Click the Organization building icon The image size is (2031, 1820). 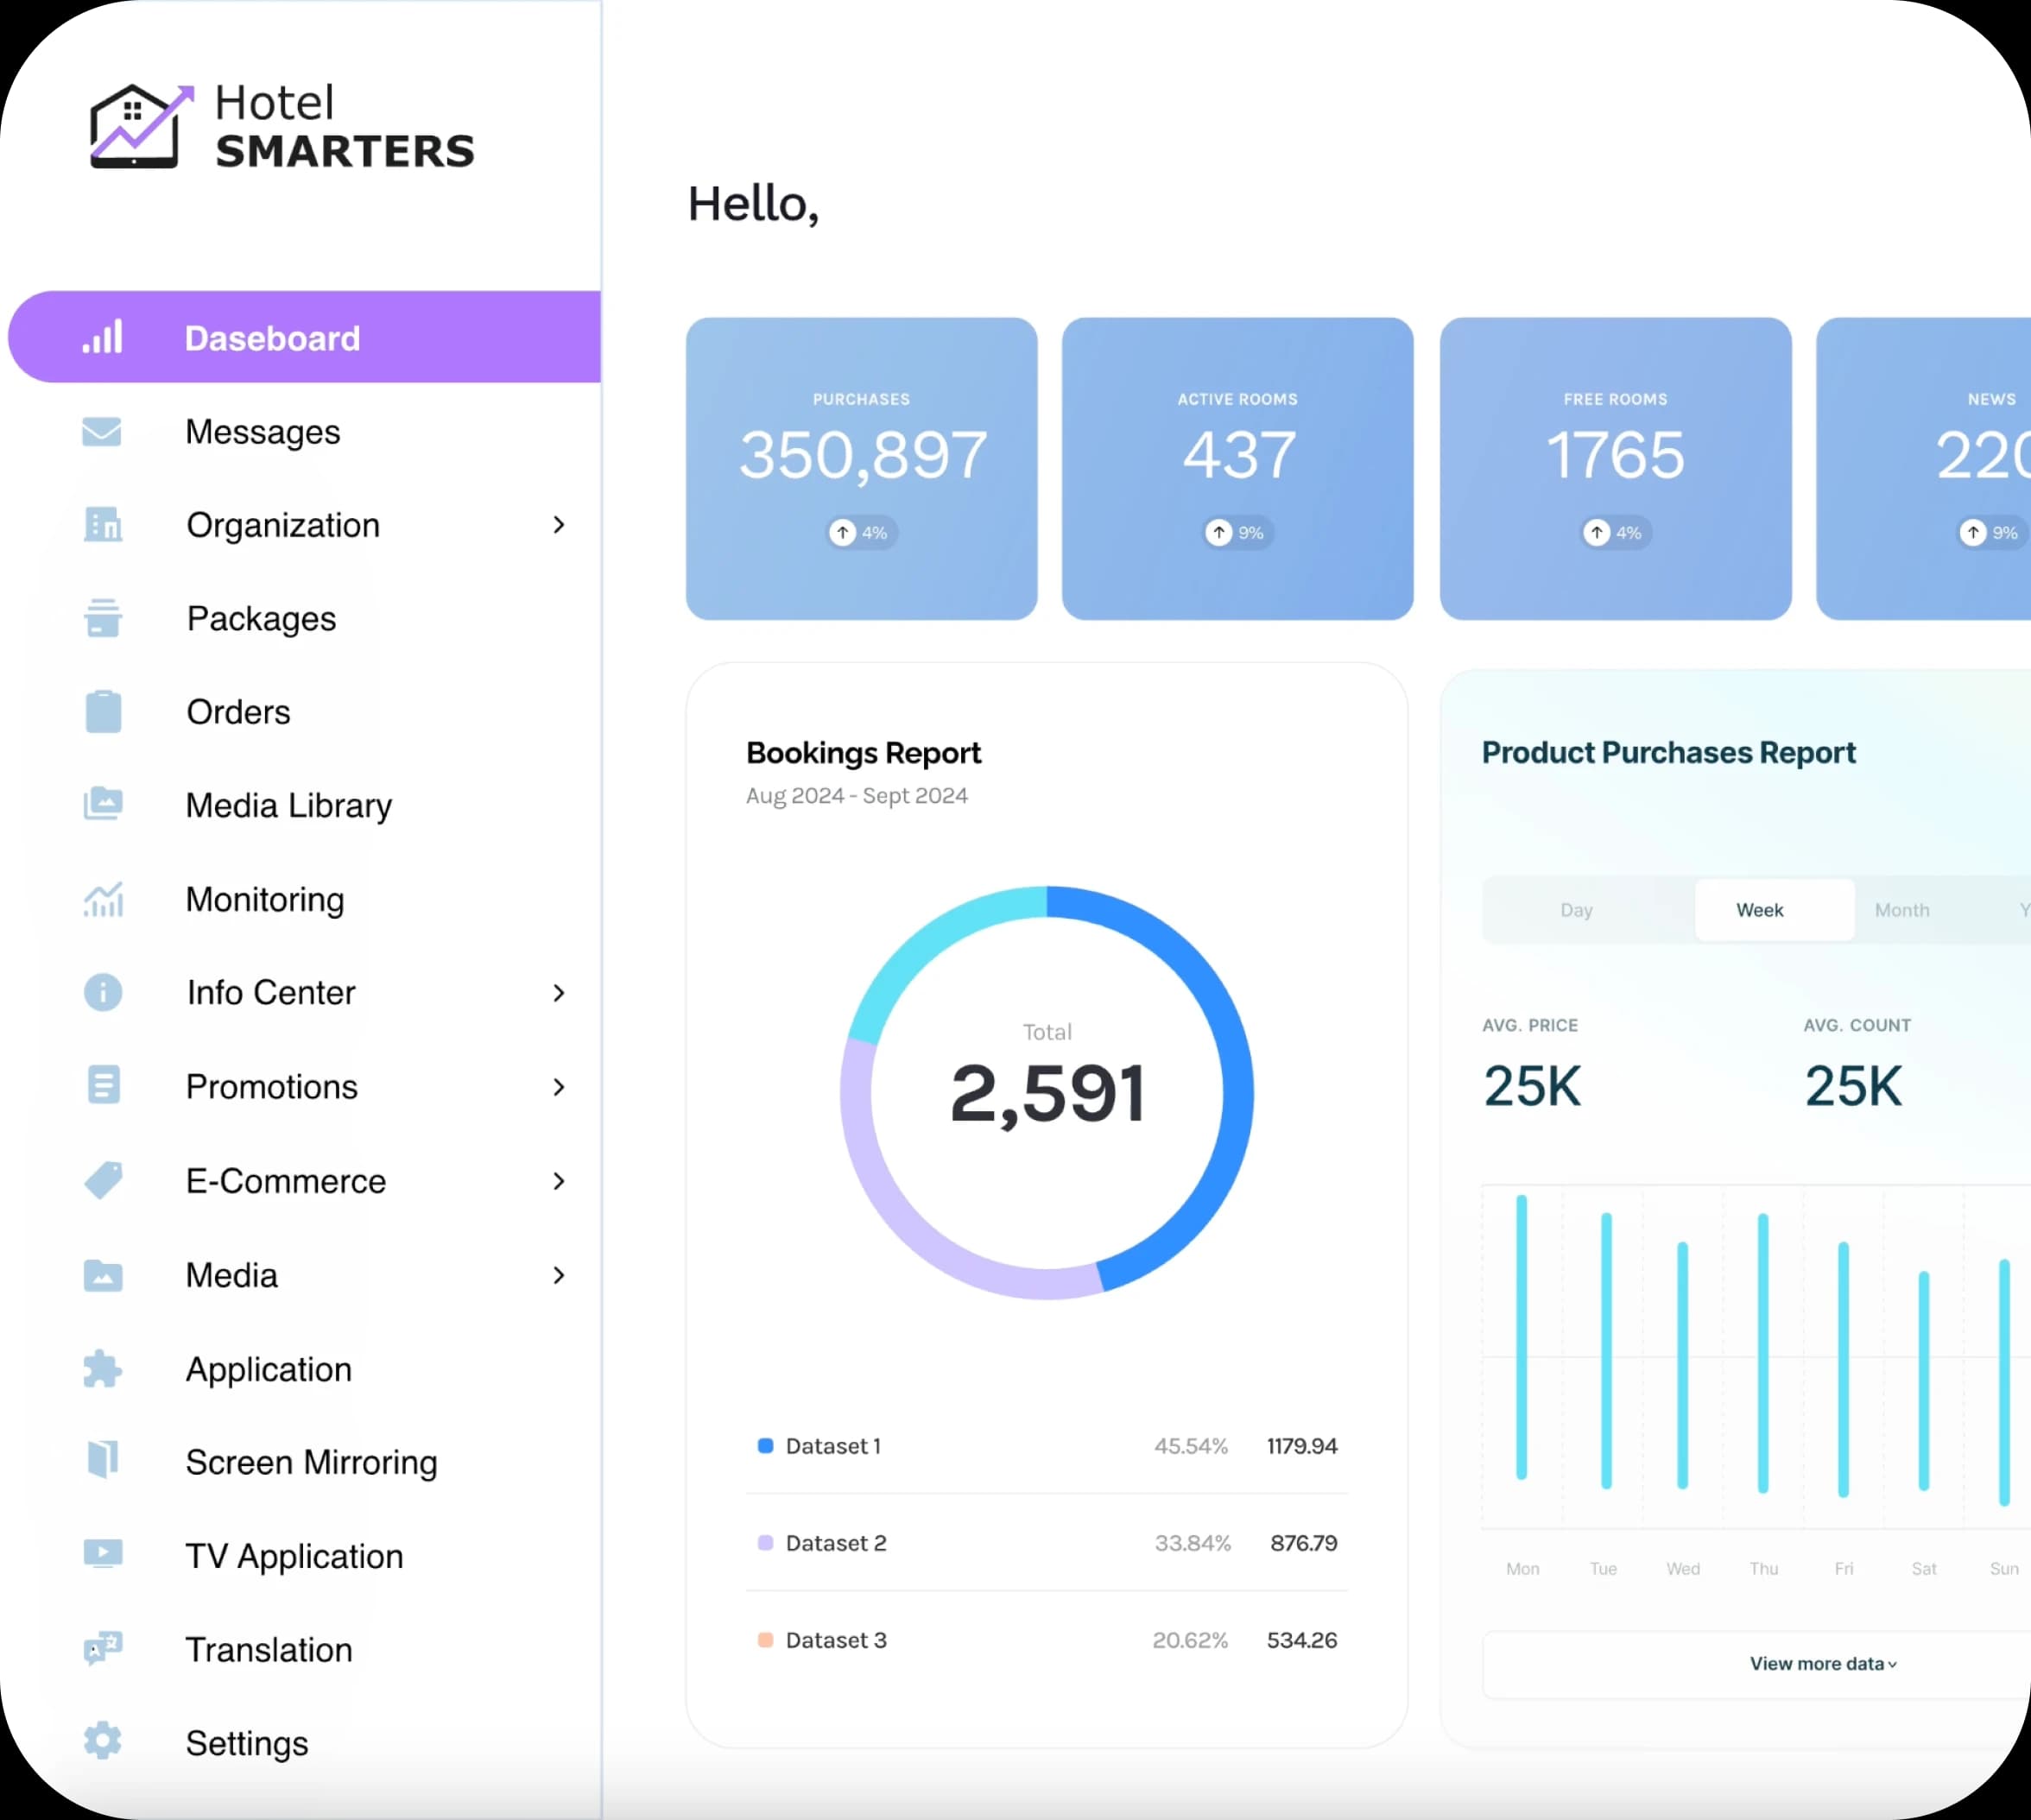(103, 524)
